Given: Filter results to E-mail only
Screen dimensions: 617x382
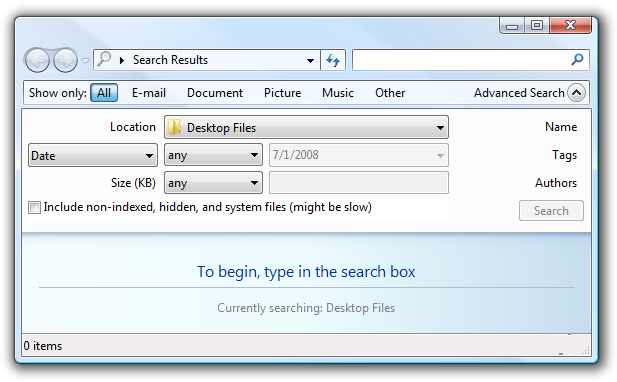Looking at the screenshot, I should click(x=149, y=93).
